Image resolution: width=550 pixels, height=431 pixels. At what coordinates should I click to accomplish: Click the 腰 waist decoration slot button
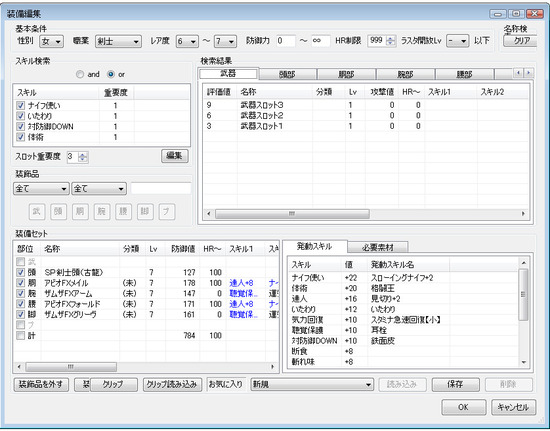[x=123, y=211]
